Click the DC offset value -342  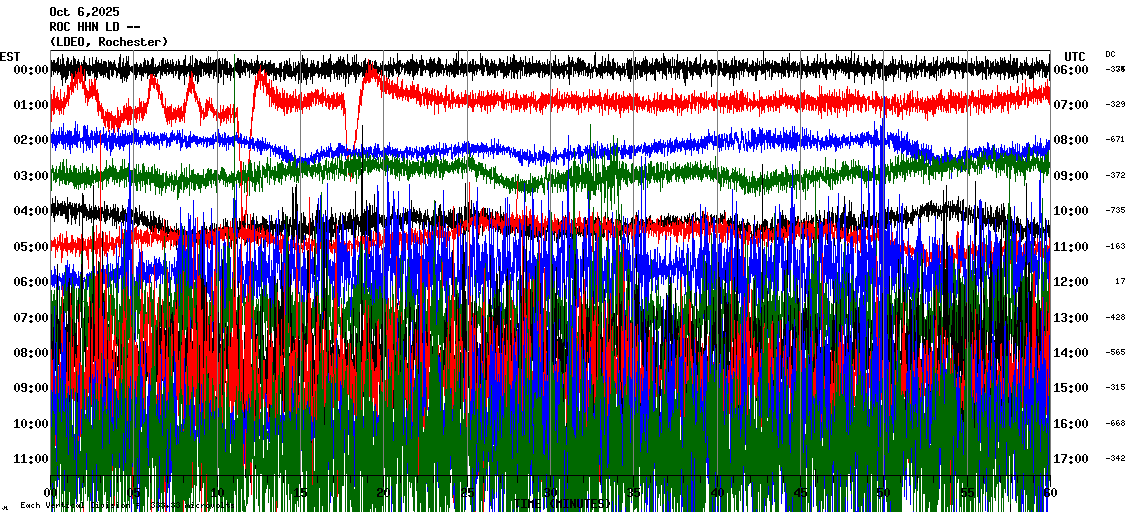(1115, 459)
